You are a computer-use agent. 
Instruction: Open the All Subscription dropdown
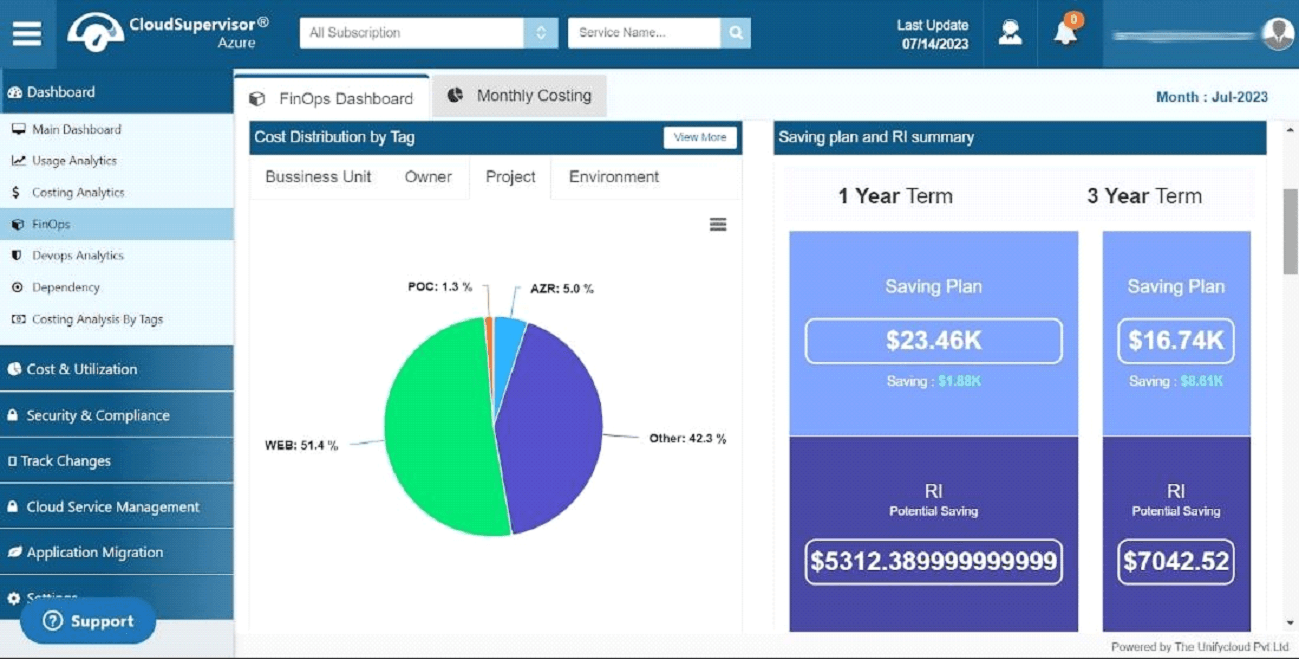click(428, 33)
